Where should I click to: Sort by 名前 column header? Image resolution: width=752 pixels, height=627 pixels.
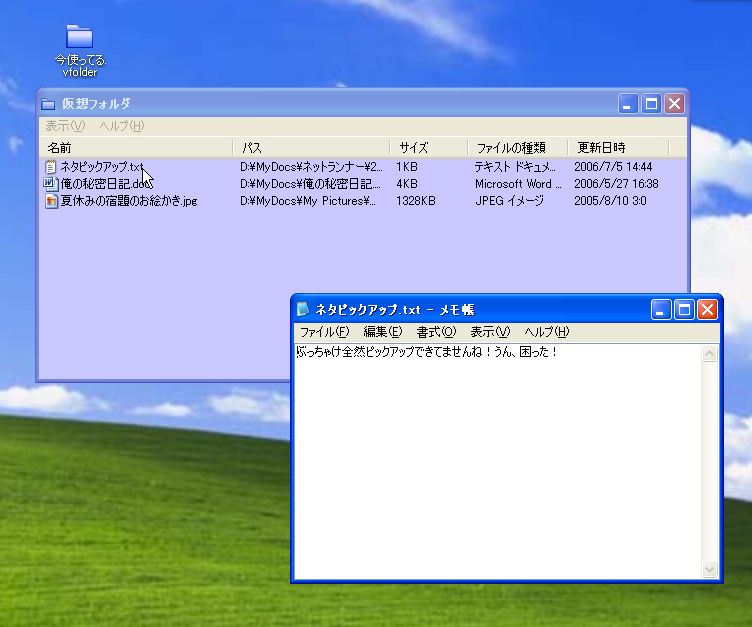(x=137, y=148)
